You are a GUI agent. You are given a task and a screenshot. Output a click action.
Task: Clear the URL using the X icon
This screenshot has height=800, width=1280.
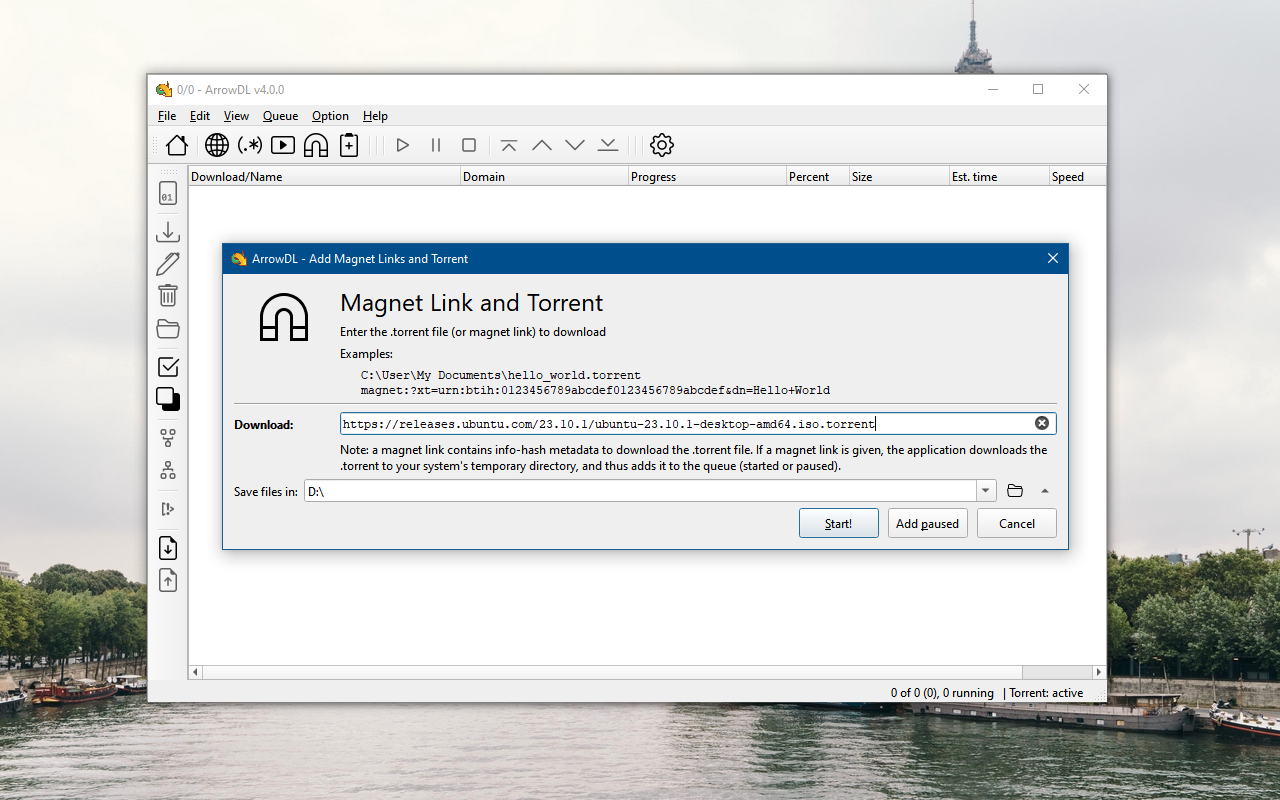pos(1041,423)
